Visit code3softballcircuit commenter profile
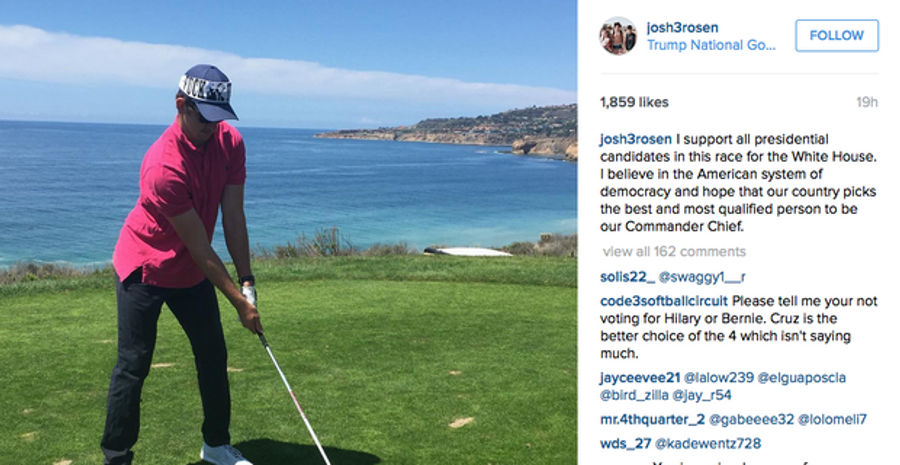The width and height of the screenshot is (900, 465). pyautogui.click(x=664, y=301)
